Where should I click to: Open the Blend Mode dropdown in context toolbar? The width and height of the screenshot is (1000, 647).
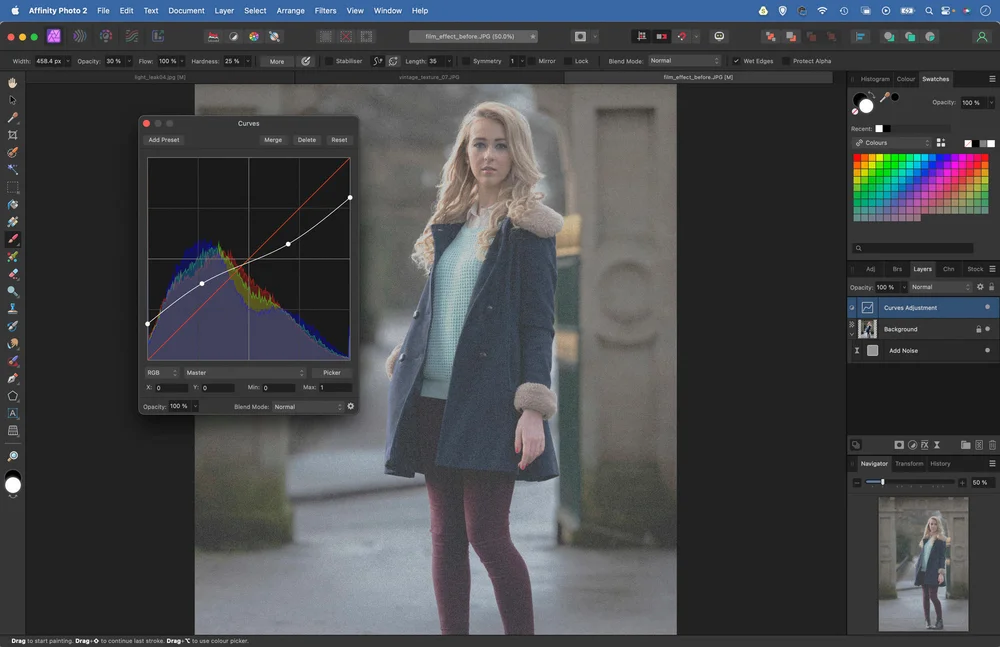click(x=684, y=61)
